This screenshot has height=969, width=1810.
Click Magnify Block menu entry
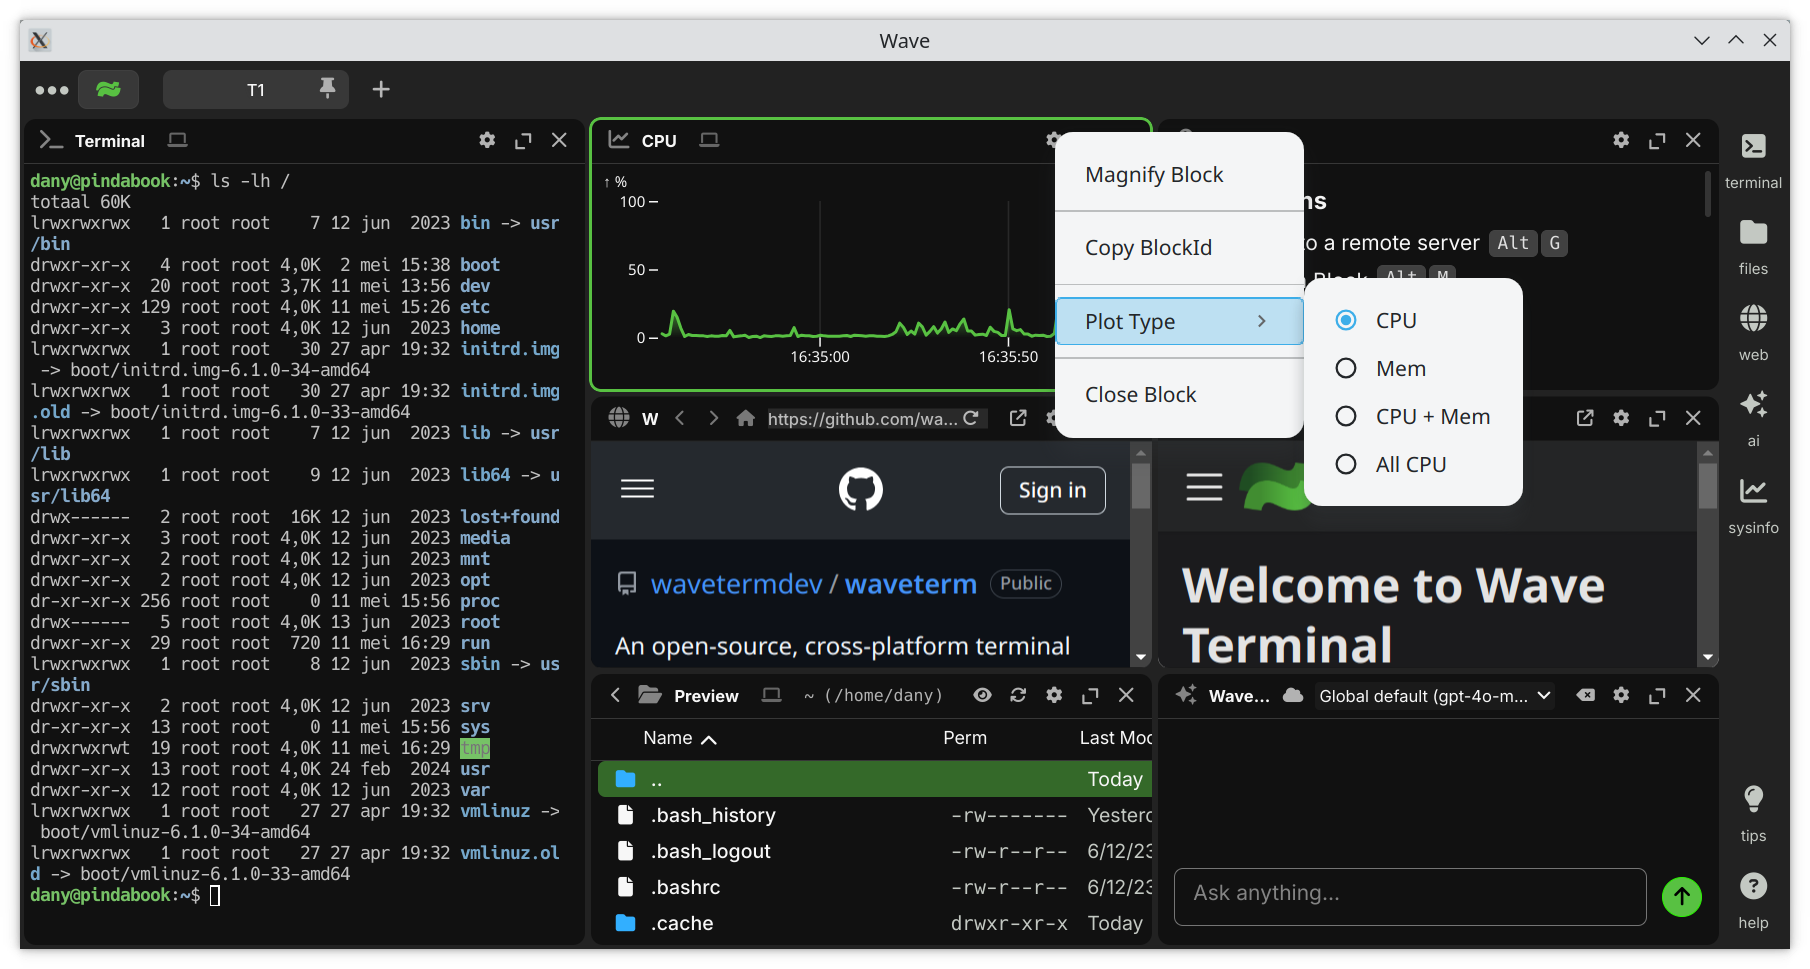pos(1179,174)
